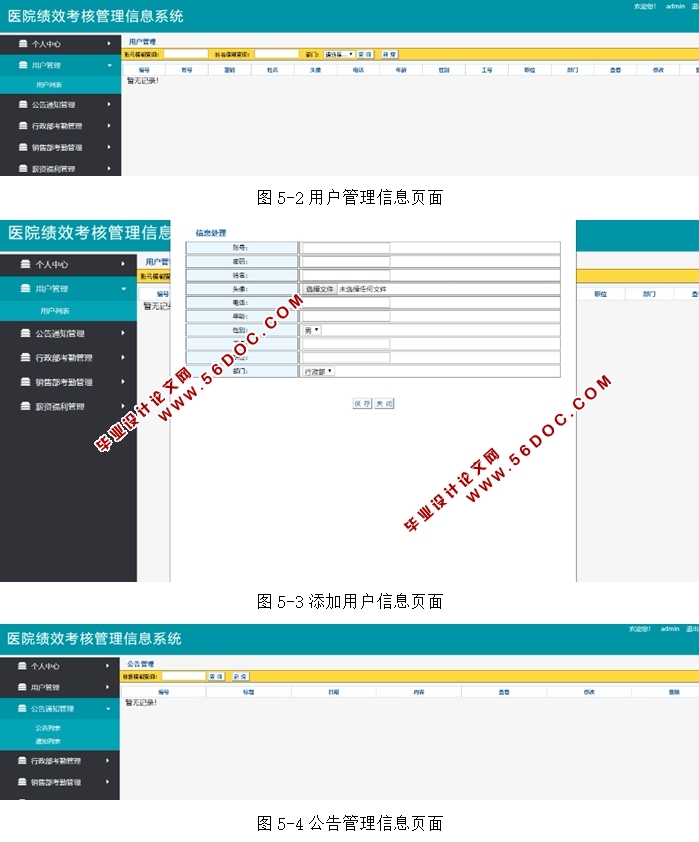Screen dimensions: 699x842
Task: Click the 销售部考勤管理 icon in the add-user page sidebar
Action: (x=26, y=382)
